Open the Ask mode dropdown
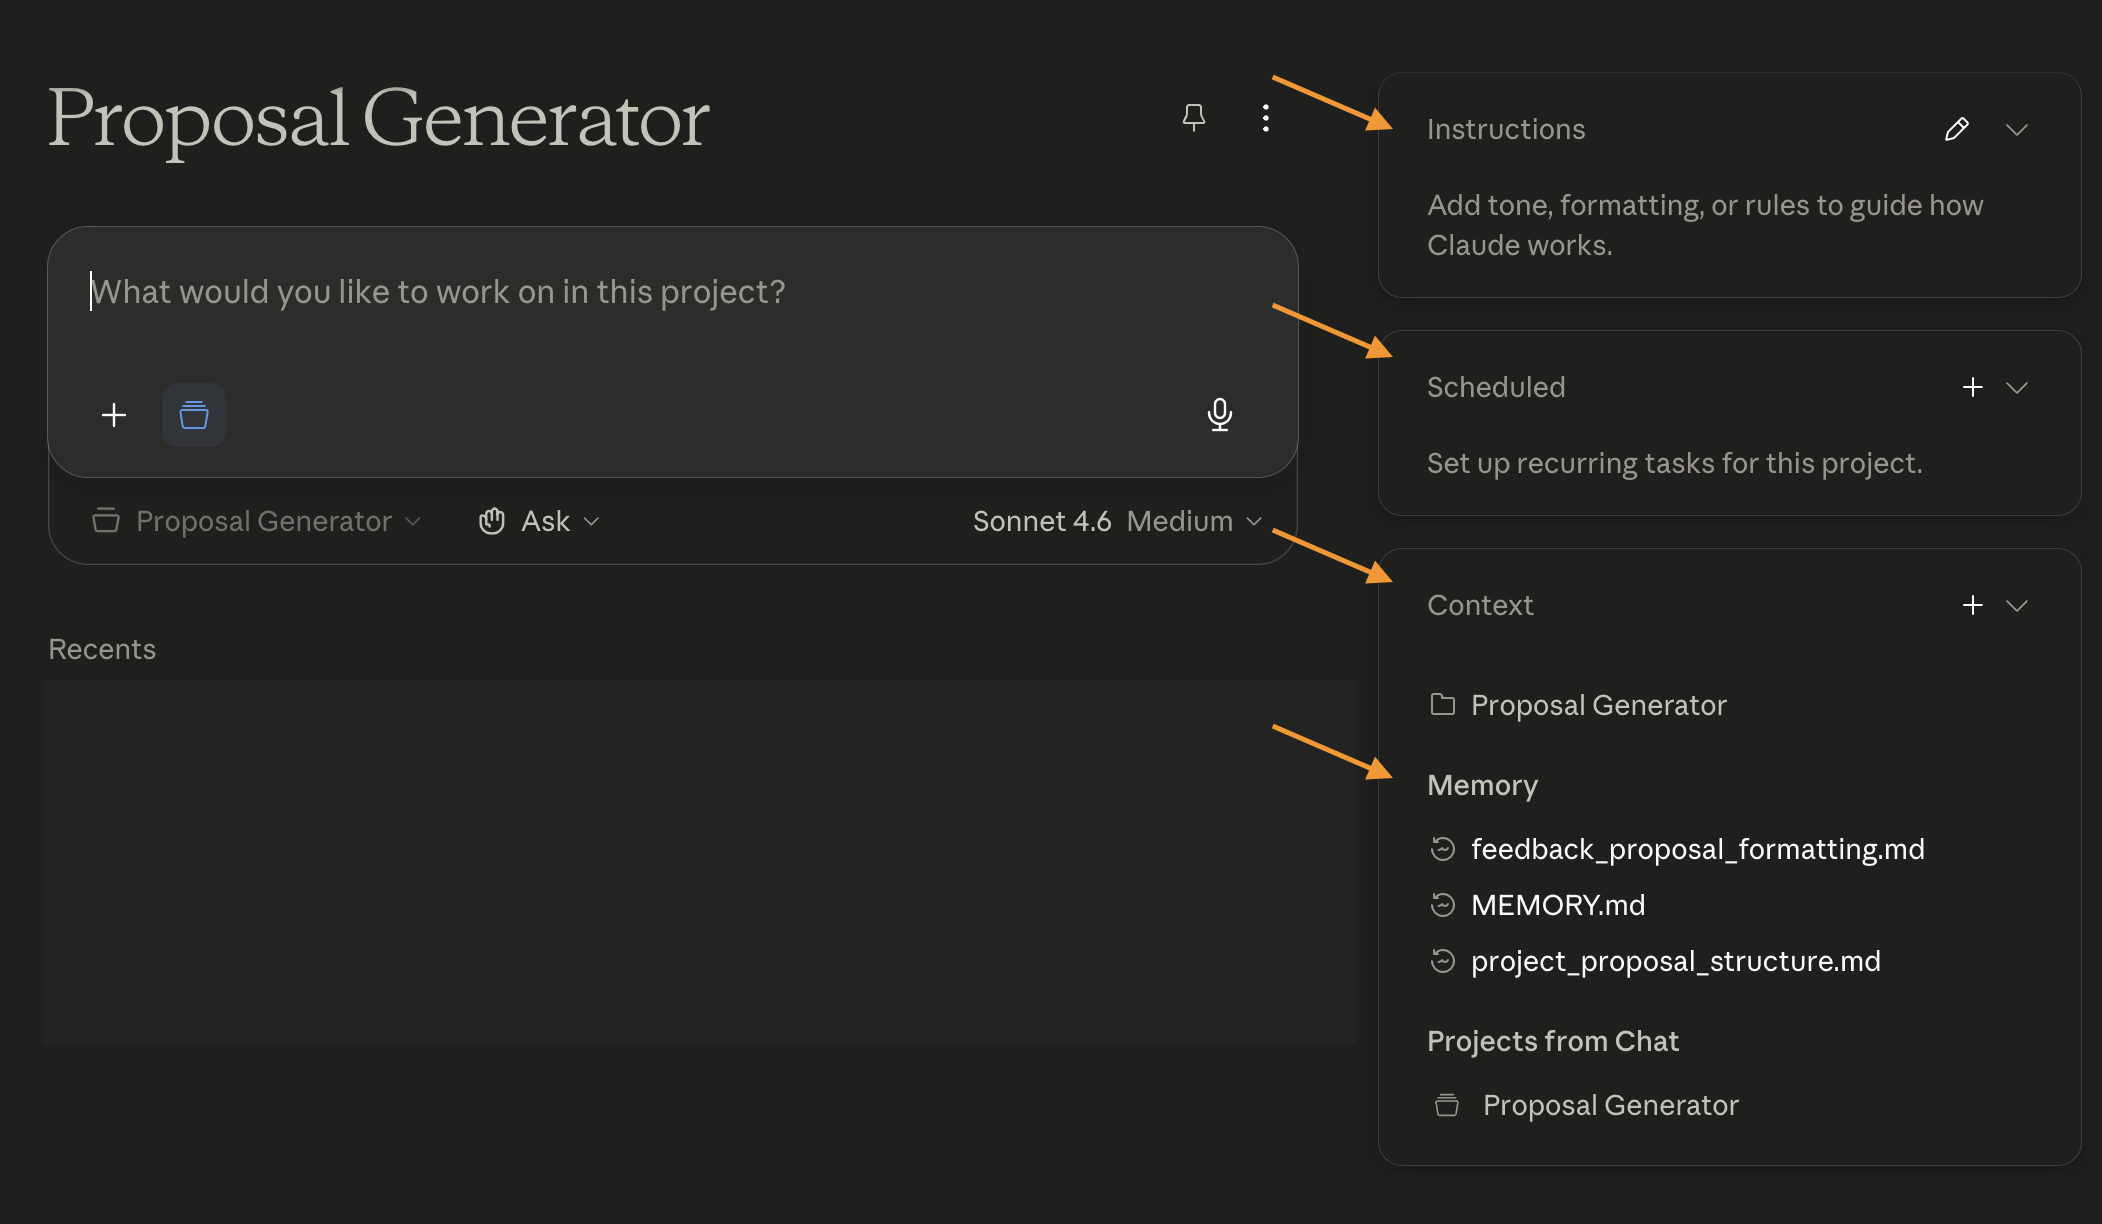Viewport: 2102px width, 1224px height. [x=539, y=521]
